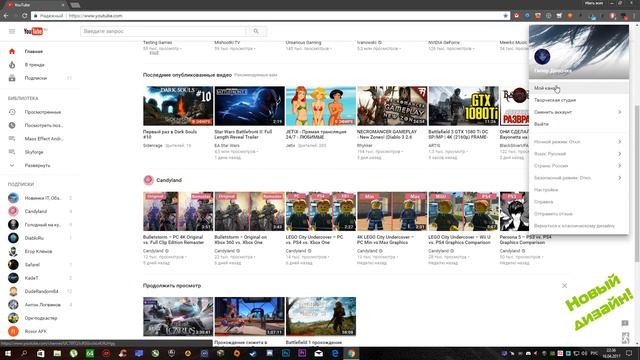
Task: Select Мой канал in account menu
Action: pyautogui.click(x=579, y=88)
